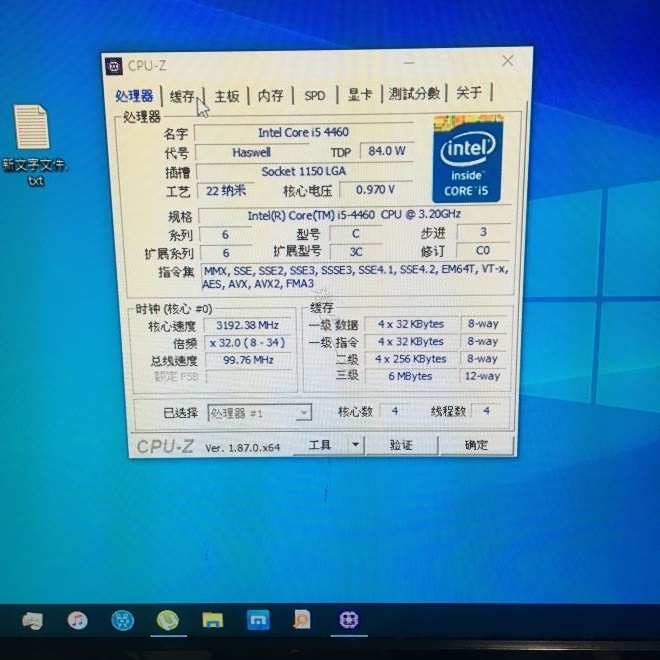Click the CPU-Z title bar app icon
The height and width of the screenshot is (660, 660).
coord(114,66)
